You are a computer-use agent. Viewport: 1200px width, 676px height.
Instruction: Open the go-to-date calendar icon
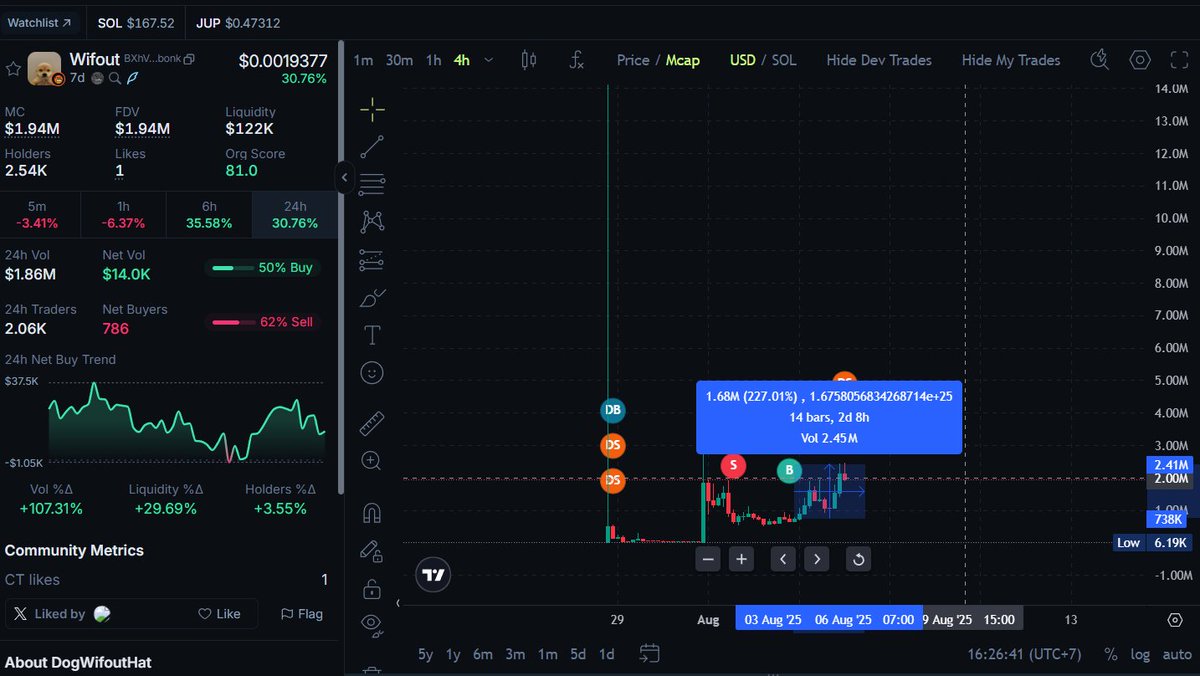click(x=649, y=654)
